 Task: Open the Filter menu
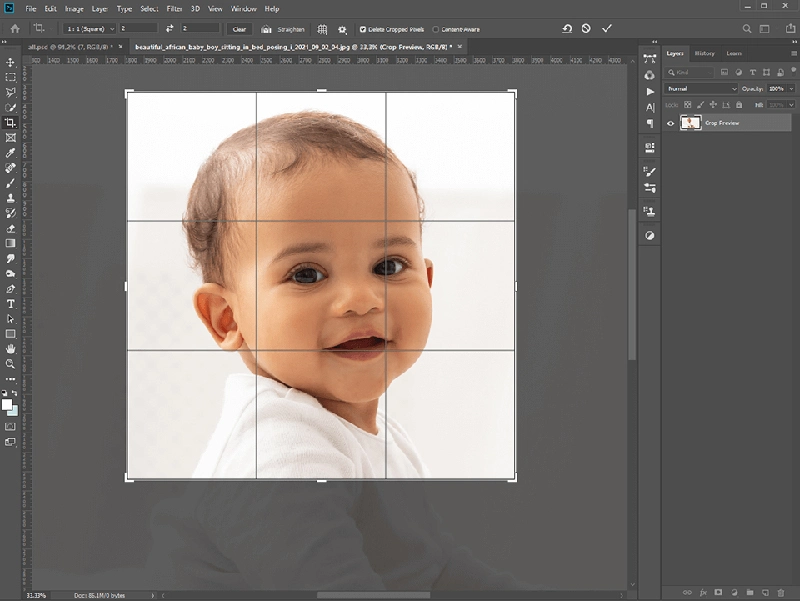pos(174,9)
